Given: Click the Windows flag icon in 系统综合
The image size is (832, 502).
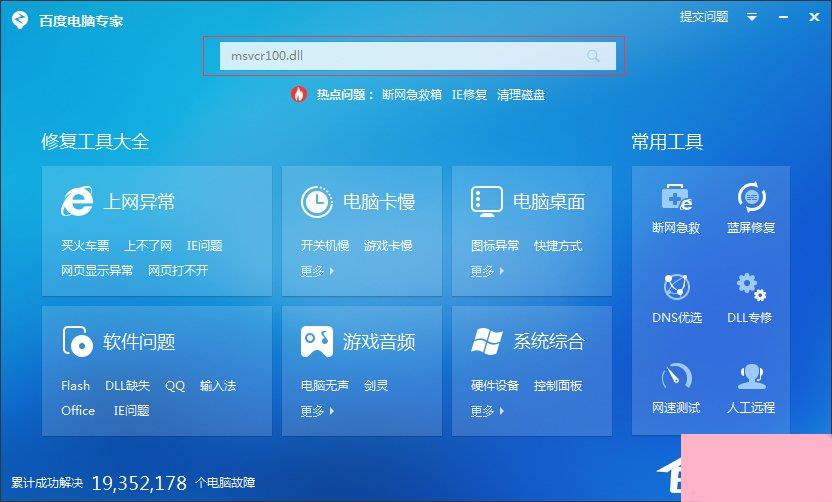Looking at the screenshot, I should pos(487,341).
